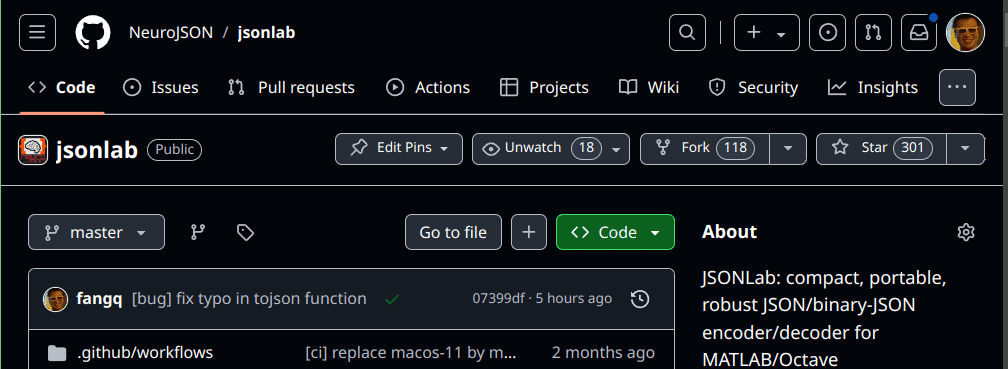Switch to the Actions tab

point(428,87)
